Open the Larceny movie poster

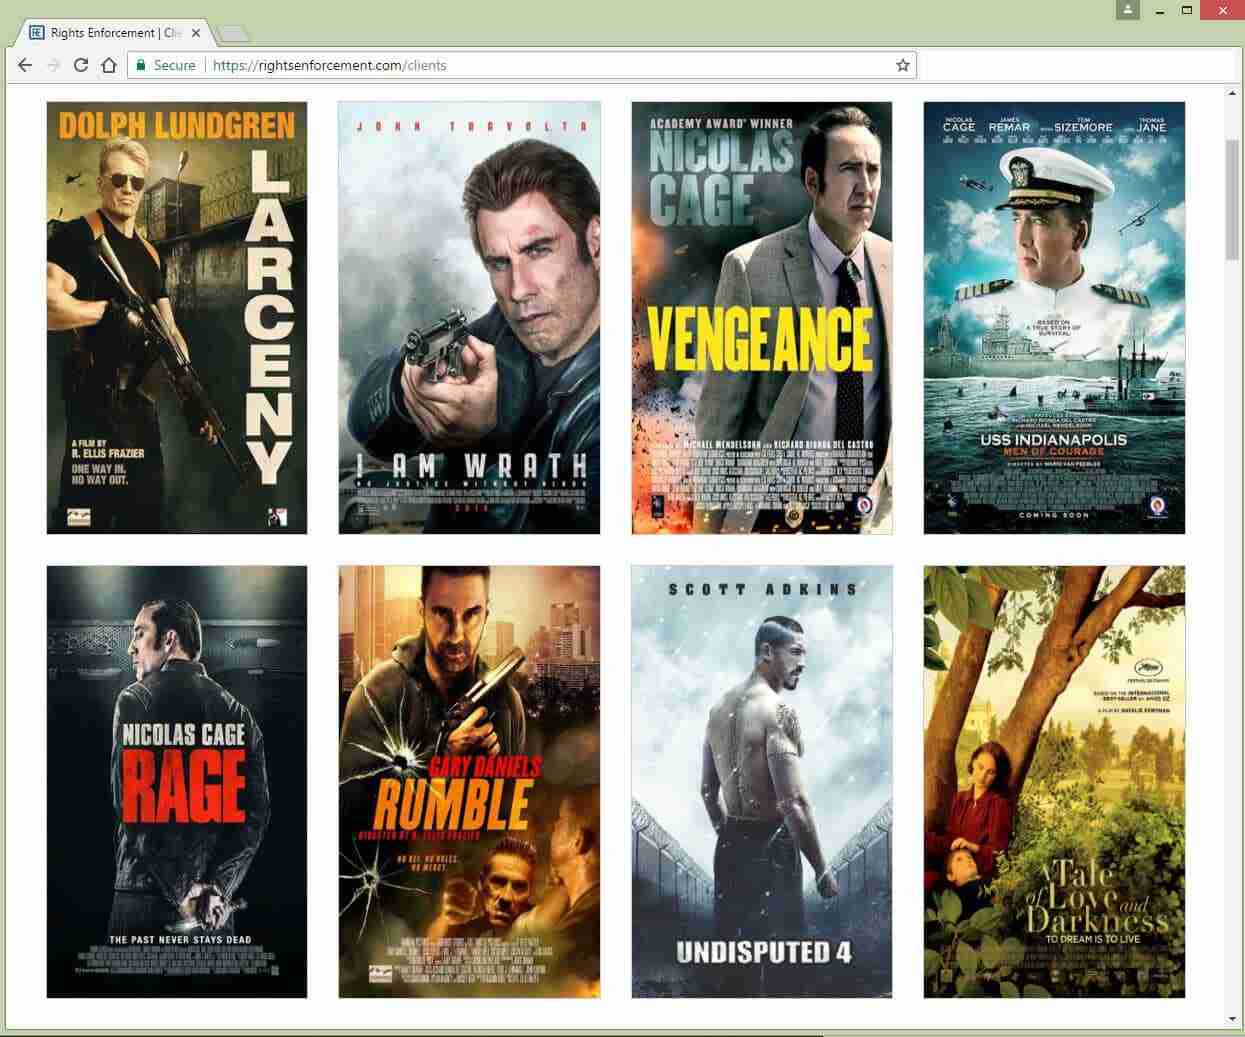point(177,318)
